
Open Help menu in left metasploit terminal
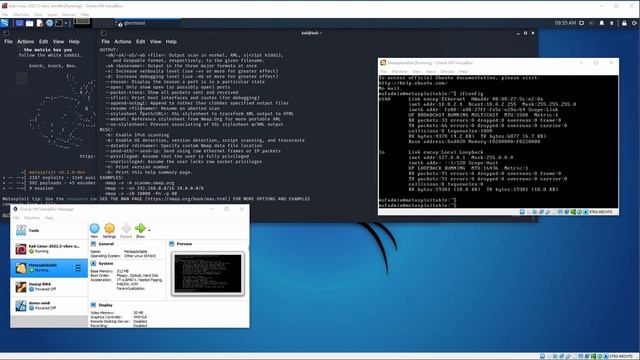click(x=74, y=42)
